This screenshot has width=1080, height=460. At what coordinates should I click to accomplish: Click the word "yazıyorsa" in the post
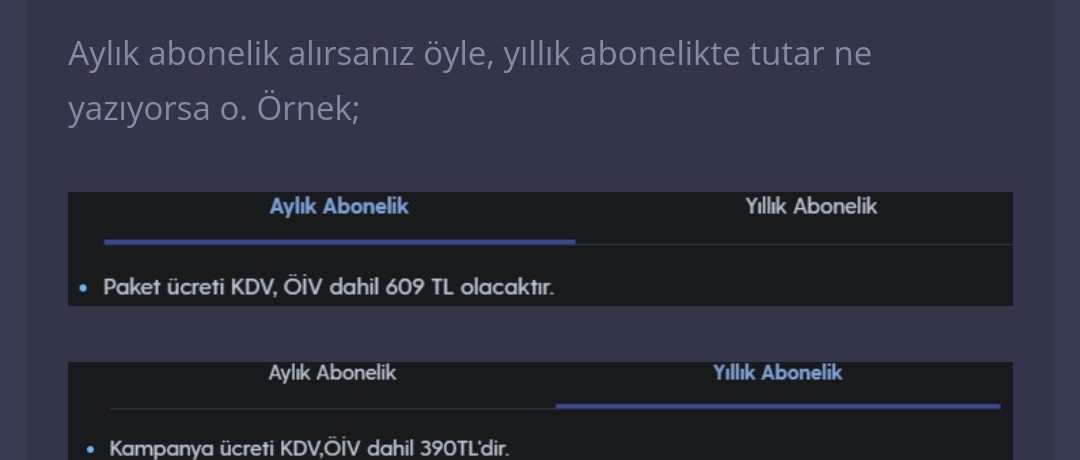pyautogui.click(x=139, y=110)
